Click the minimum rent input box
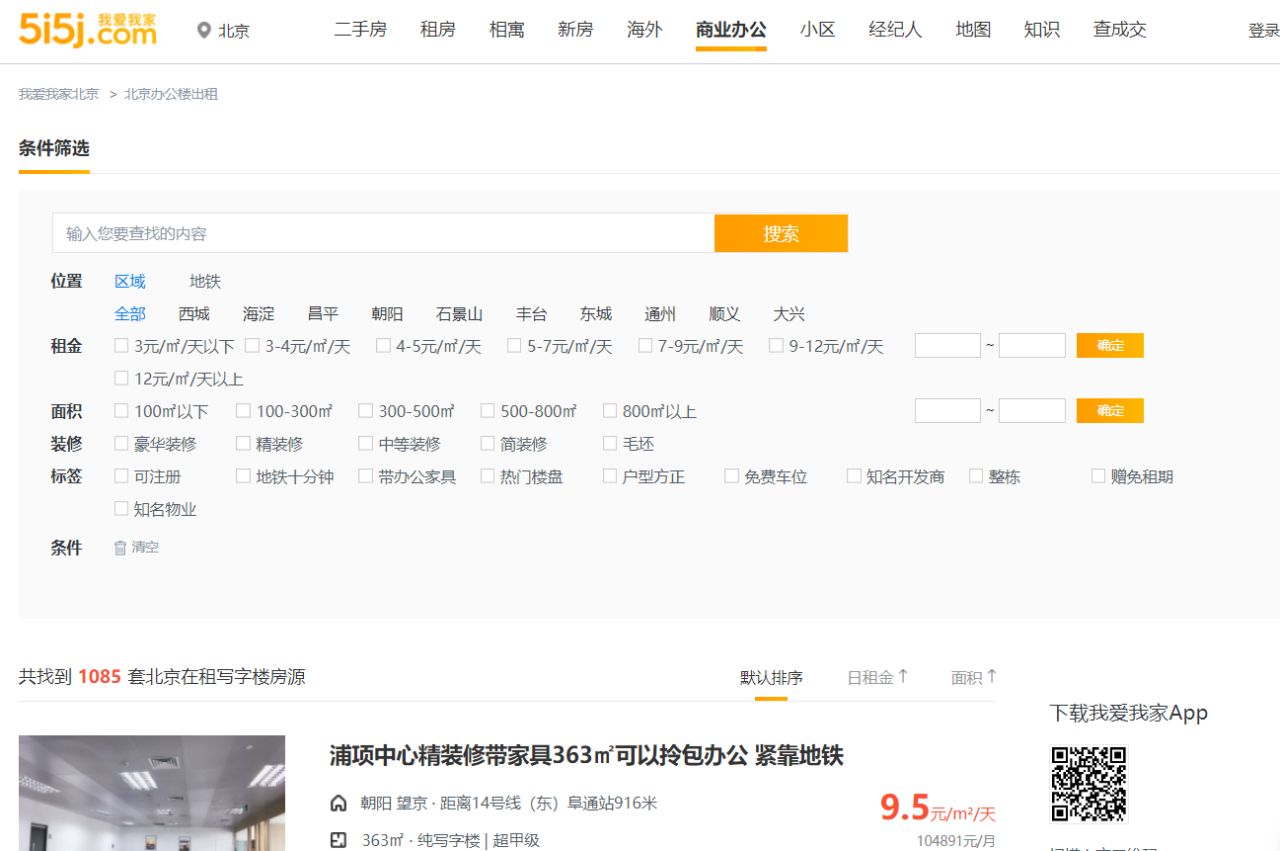Viewport: 1280px width, 851px height. pyautogui.click(x=948, y=345)
